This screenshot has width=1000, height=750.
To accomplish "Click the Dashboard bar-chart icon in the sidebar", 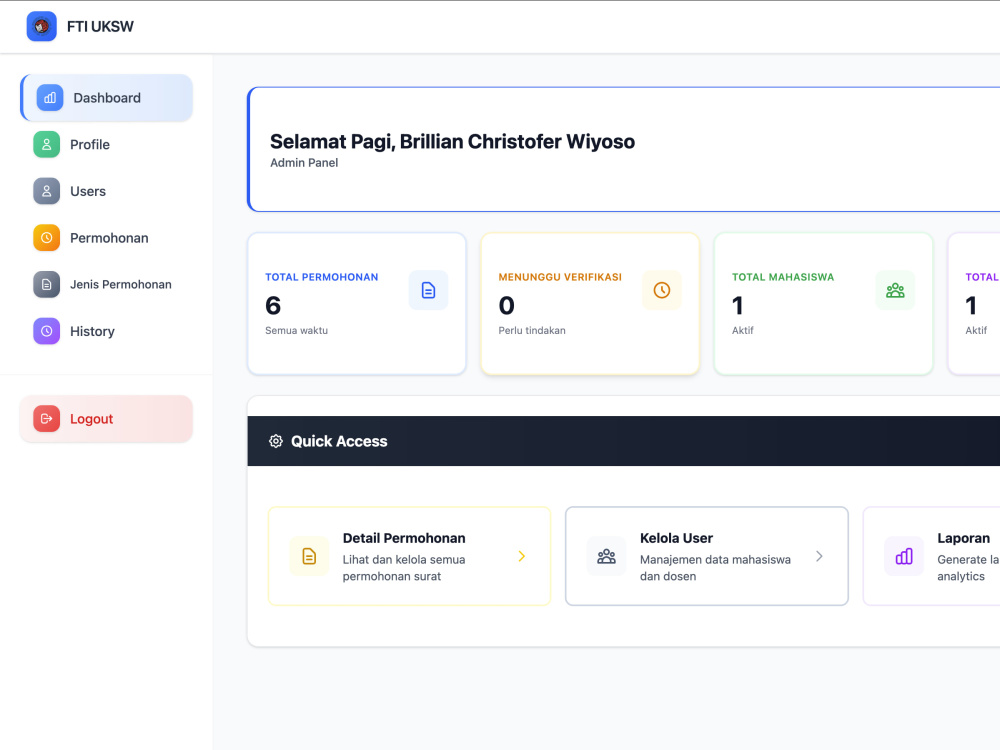I will tap(50, 98).
